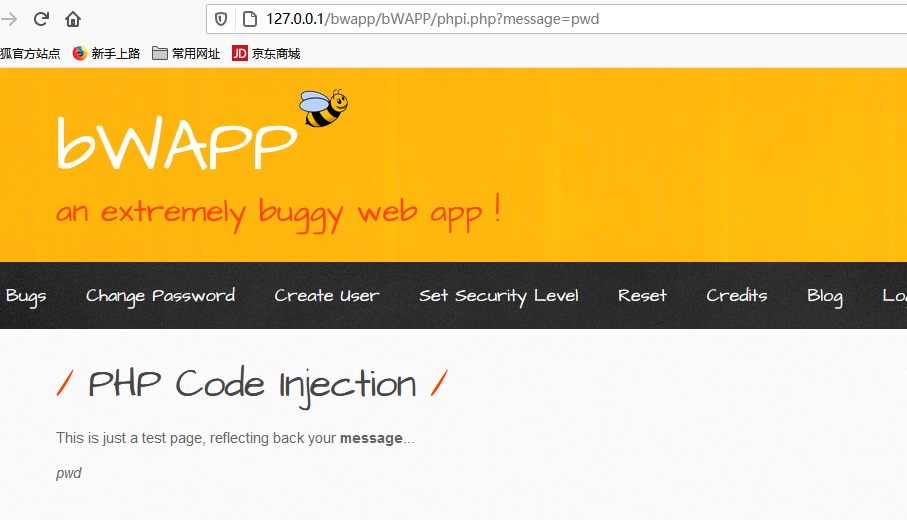Click the page info document icon

250,19
